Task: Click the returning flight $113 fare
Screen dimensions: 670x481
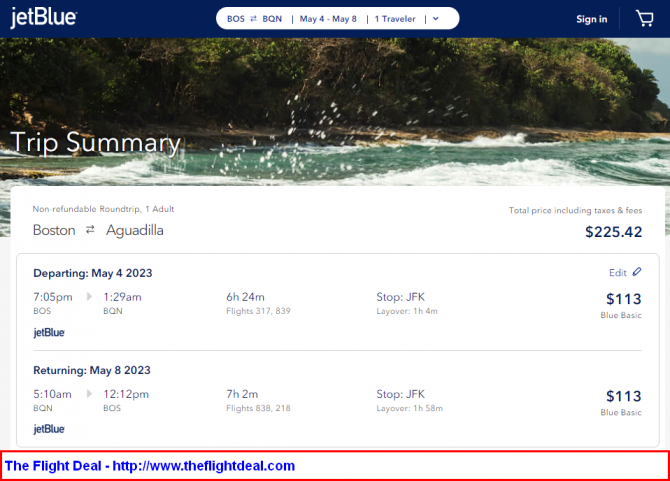Action: pos(623,396)
